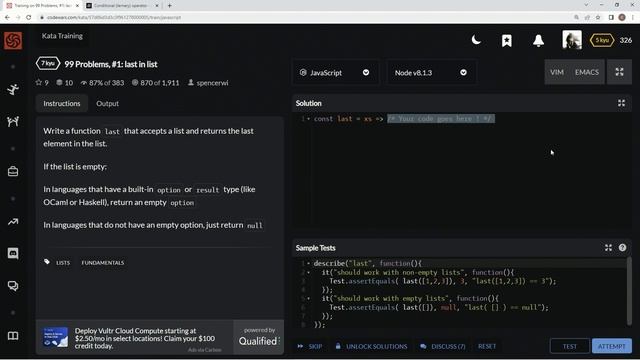The height and width of the screenshot is (360, 640).
Task: Open the Discord chat sidebar icon
Action: click(x=13, y=253)
